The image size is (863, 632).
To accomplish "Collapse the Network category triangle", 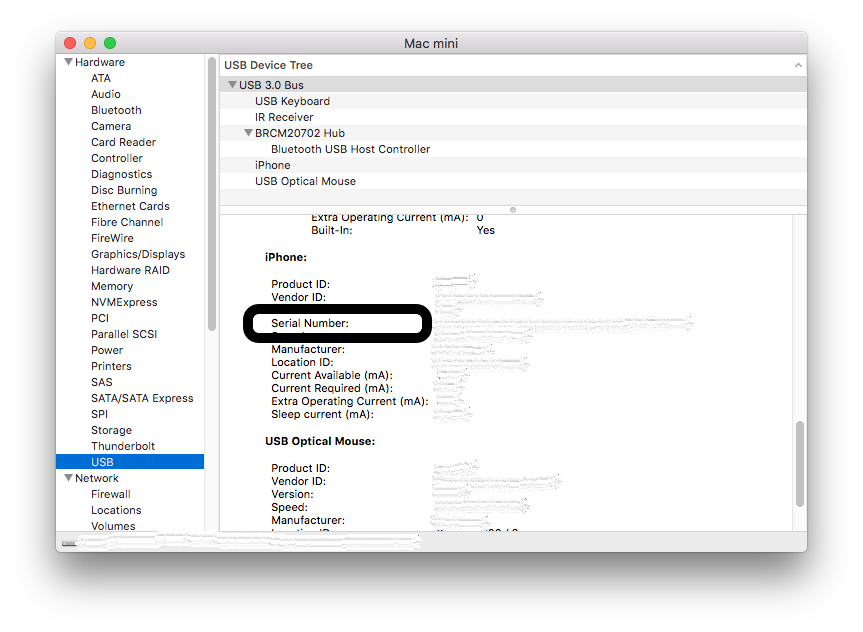I will [x=68, y=478].
